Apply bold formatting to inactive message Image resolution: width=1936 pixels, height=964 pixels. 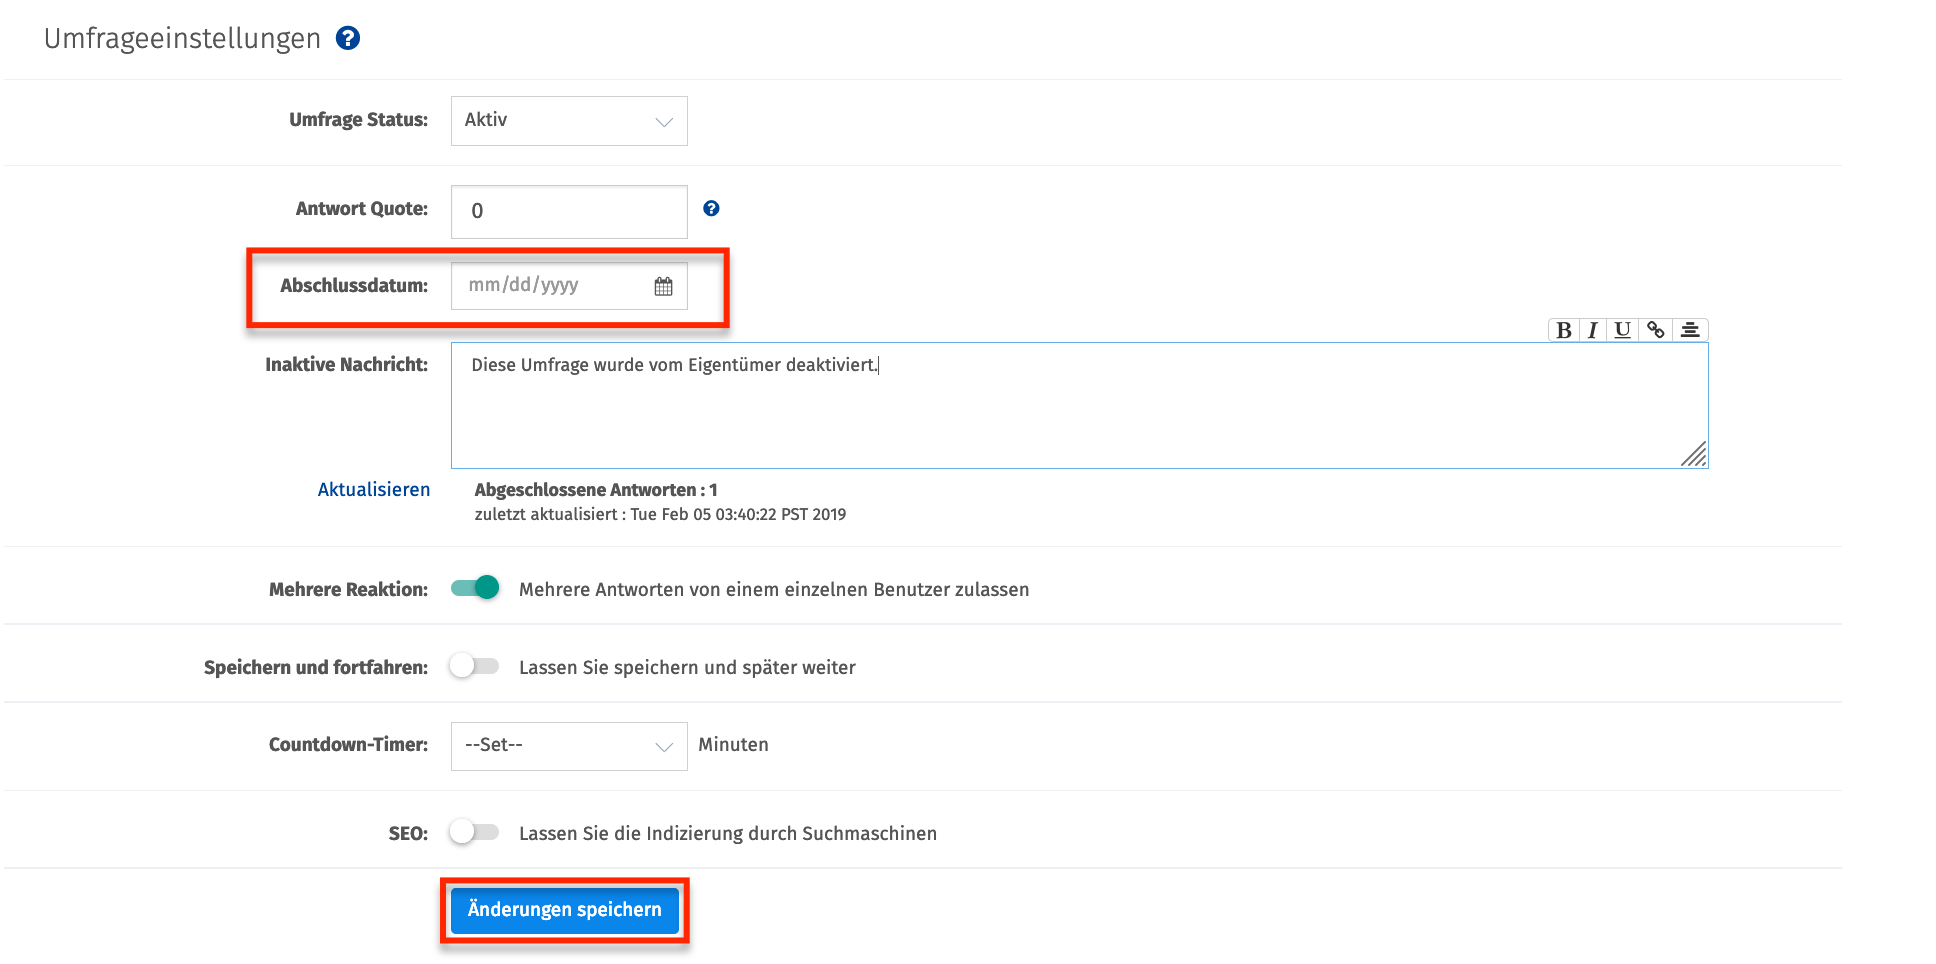click(x=1564, y=330)
